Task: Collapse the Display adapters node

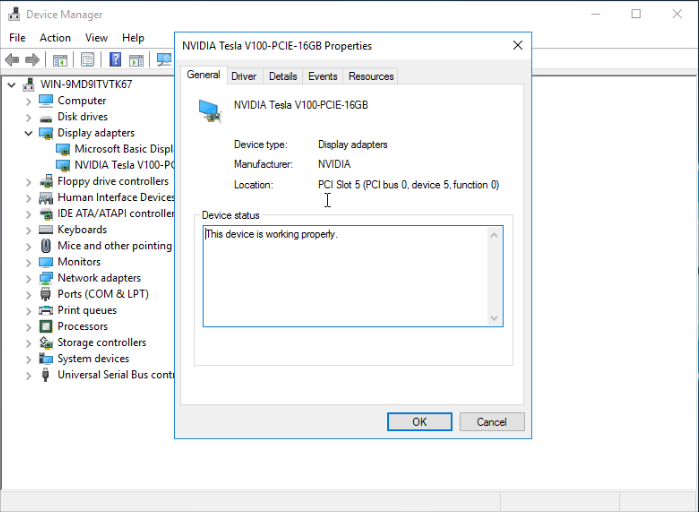Action: [x=29, y=133]
